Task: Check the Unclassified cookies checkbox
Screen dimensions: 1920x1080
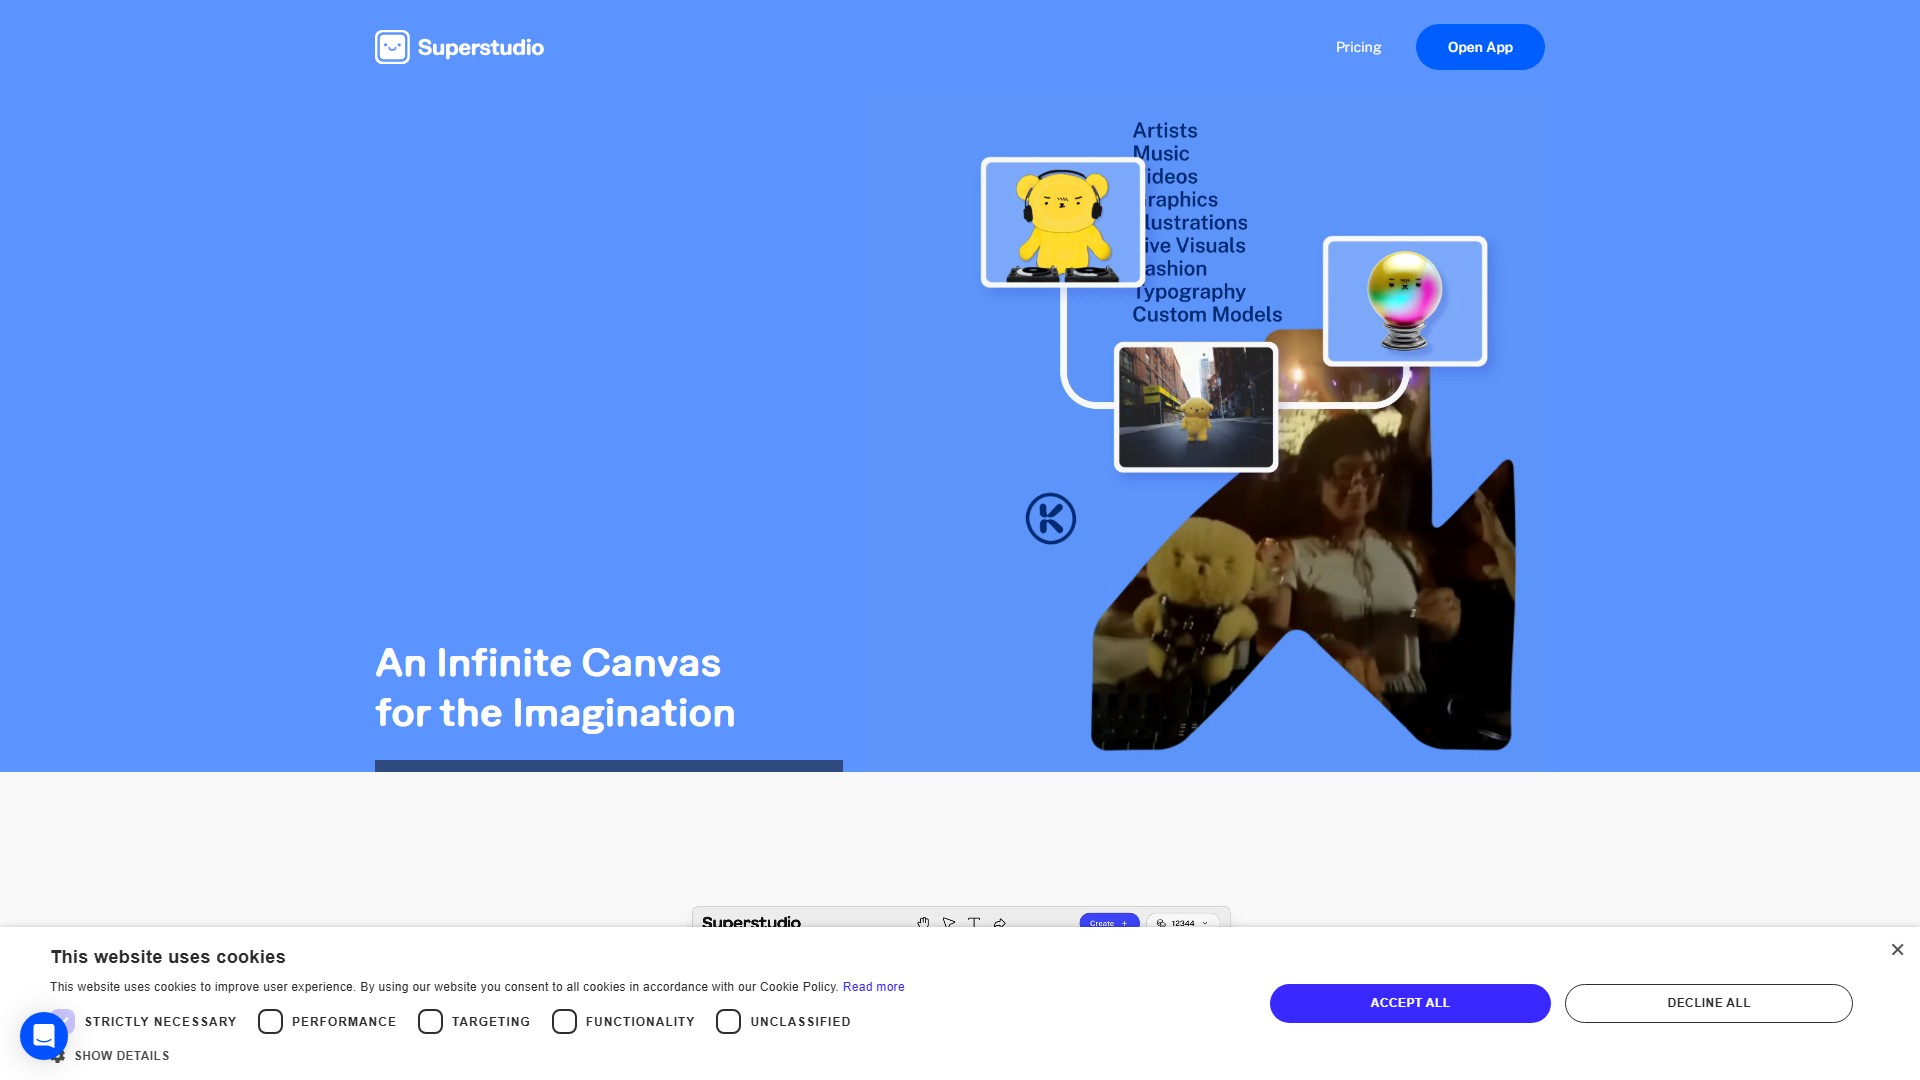Action: coord(728,1021)
